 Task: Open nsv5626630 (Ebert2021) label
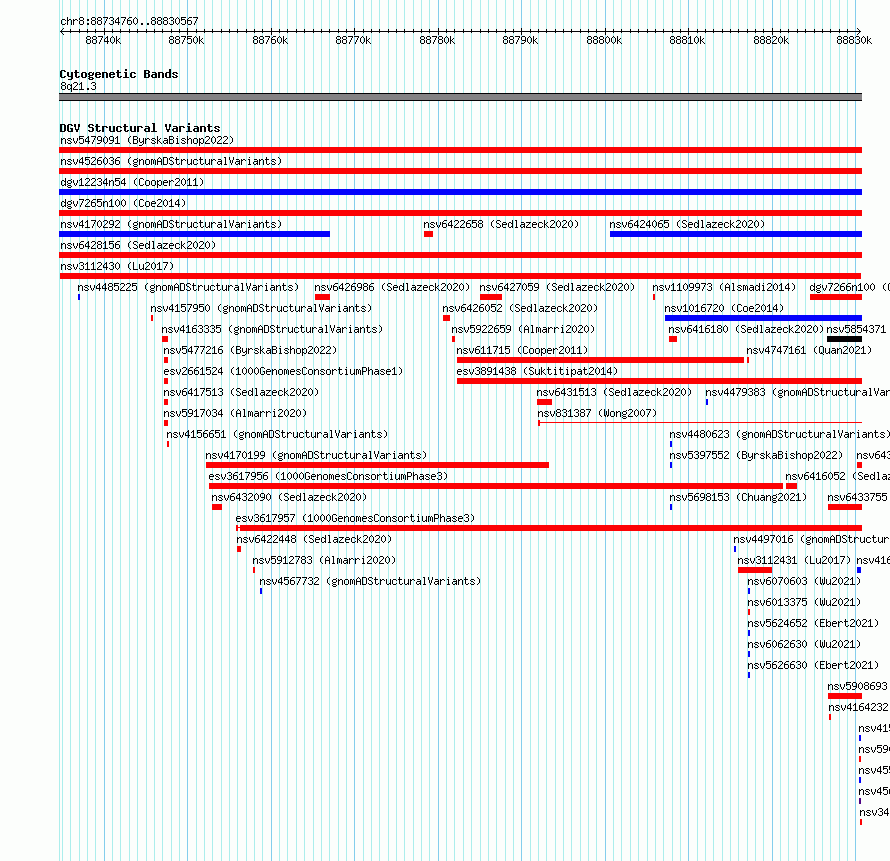pyautogui.click(x=813, y=665)
